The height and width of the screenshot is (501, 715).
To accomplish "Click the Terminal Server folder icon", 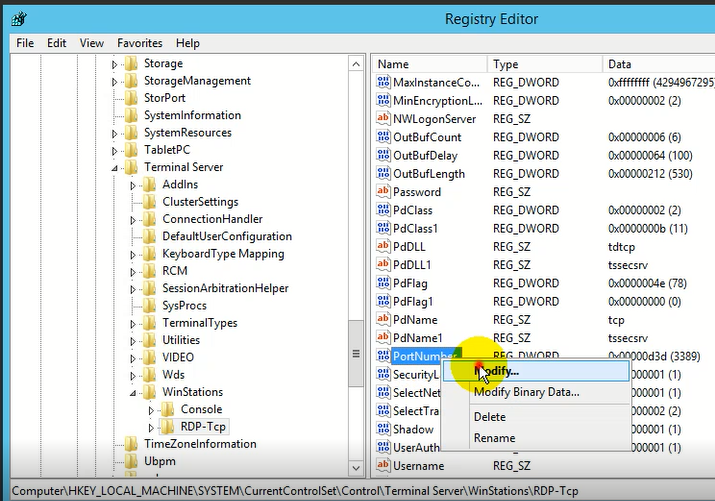I will pos(132,167).
